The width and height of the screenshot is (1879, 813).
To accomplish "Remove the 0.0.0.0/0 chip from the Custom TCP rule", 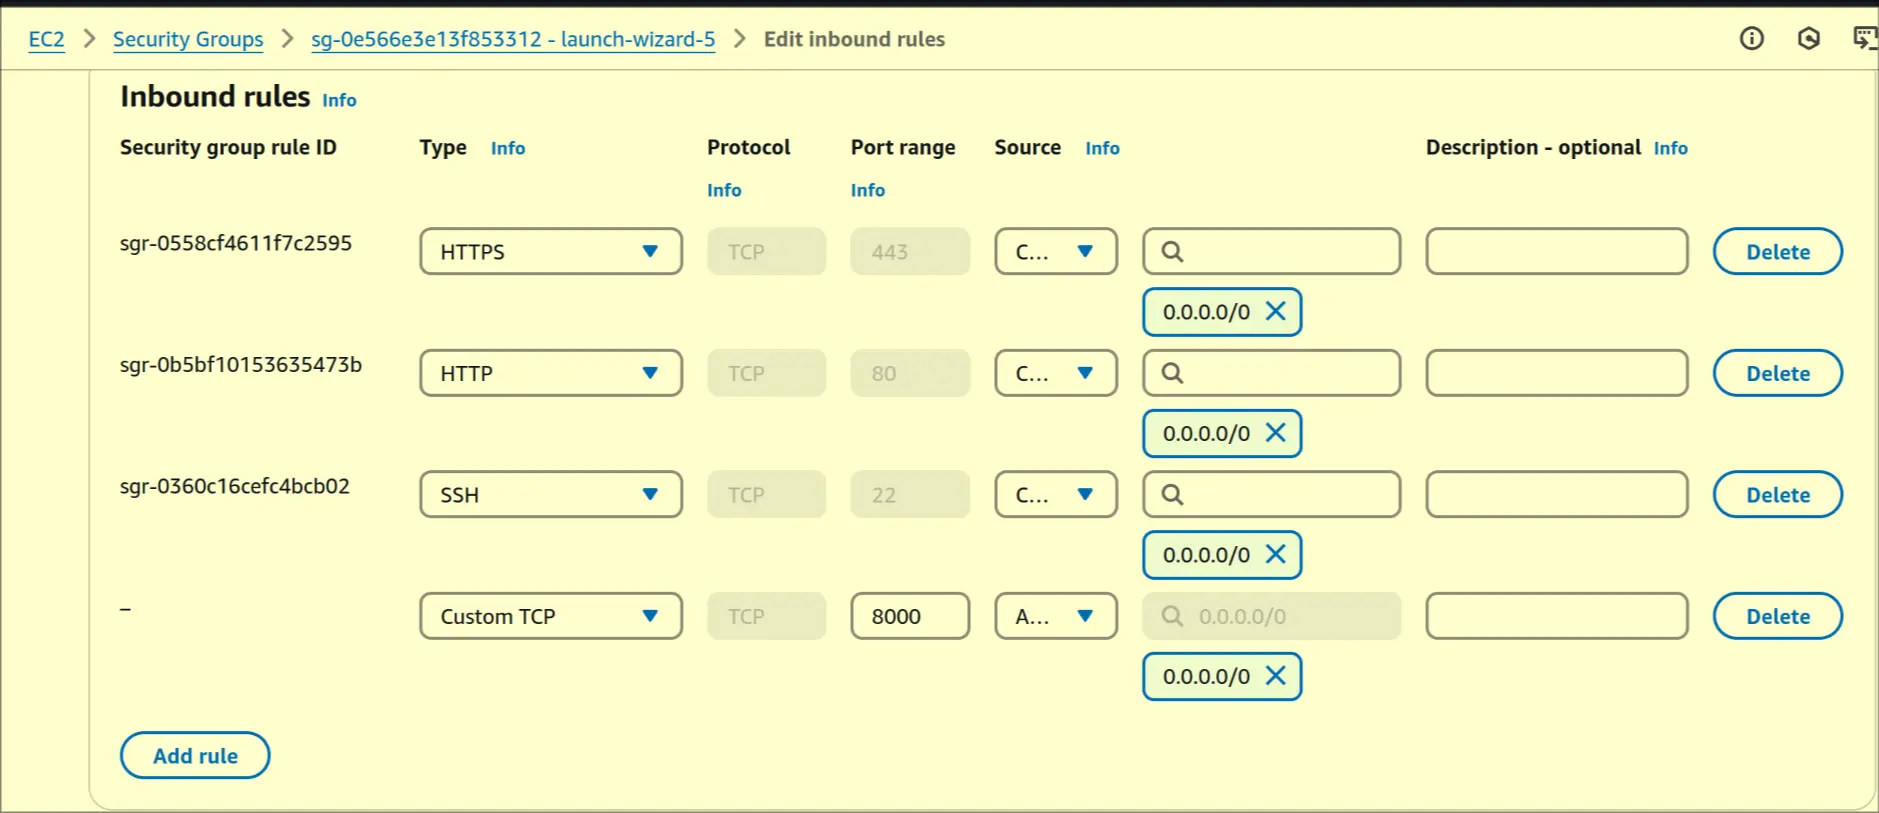I will click(x=1275, y=676).
